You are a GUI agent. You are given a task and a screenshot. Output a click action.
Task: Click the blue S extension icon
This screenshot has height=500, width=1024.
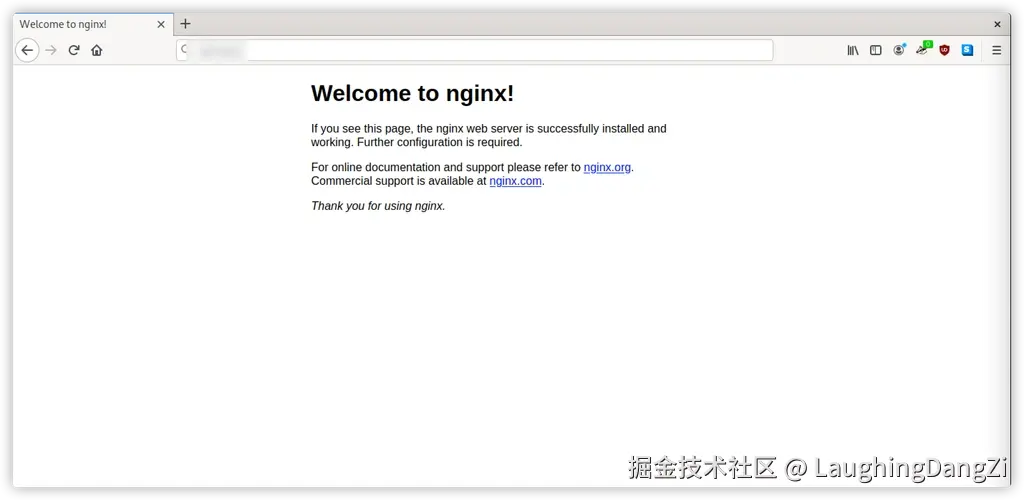click(x=967, y=50)
